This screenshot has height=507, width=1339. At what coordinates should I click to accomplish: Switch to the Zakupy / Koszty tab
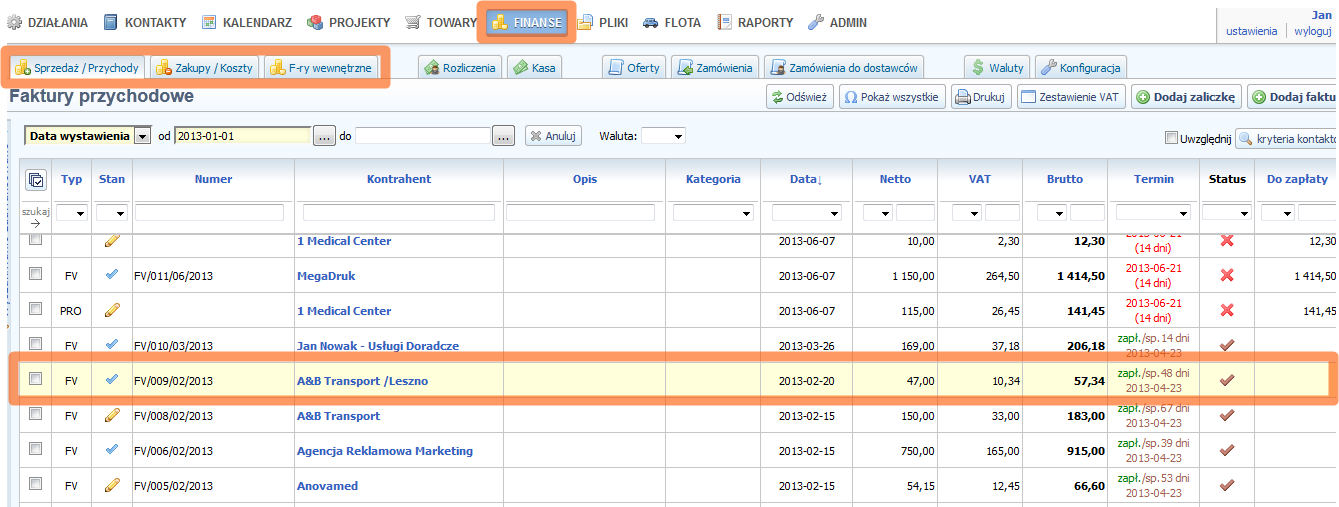(x=206, y=68)
